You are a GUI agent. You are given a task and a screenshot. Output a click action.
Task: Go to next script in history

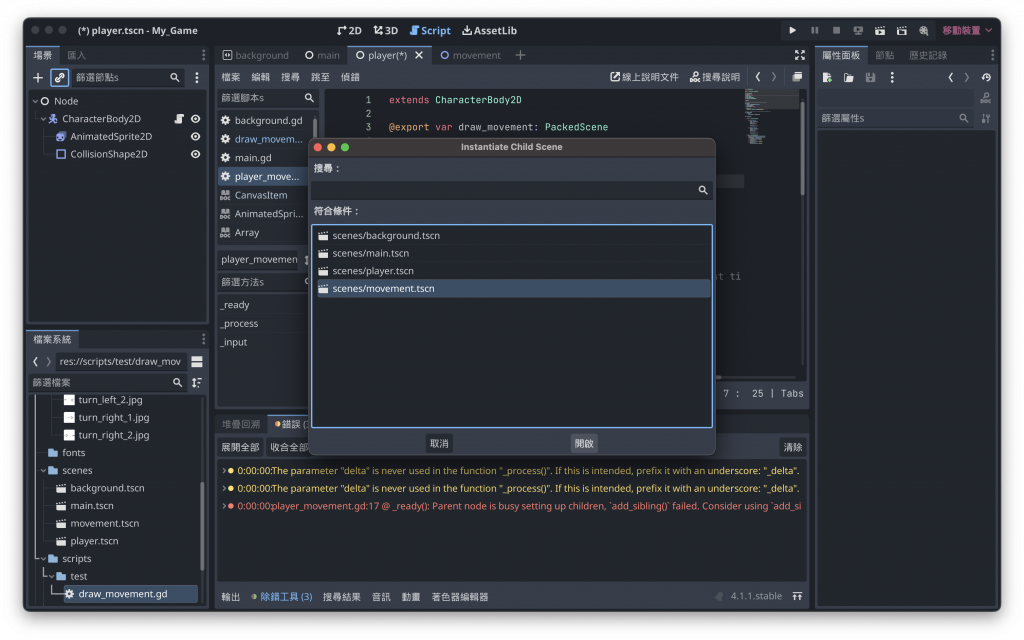coord(774,77)
